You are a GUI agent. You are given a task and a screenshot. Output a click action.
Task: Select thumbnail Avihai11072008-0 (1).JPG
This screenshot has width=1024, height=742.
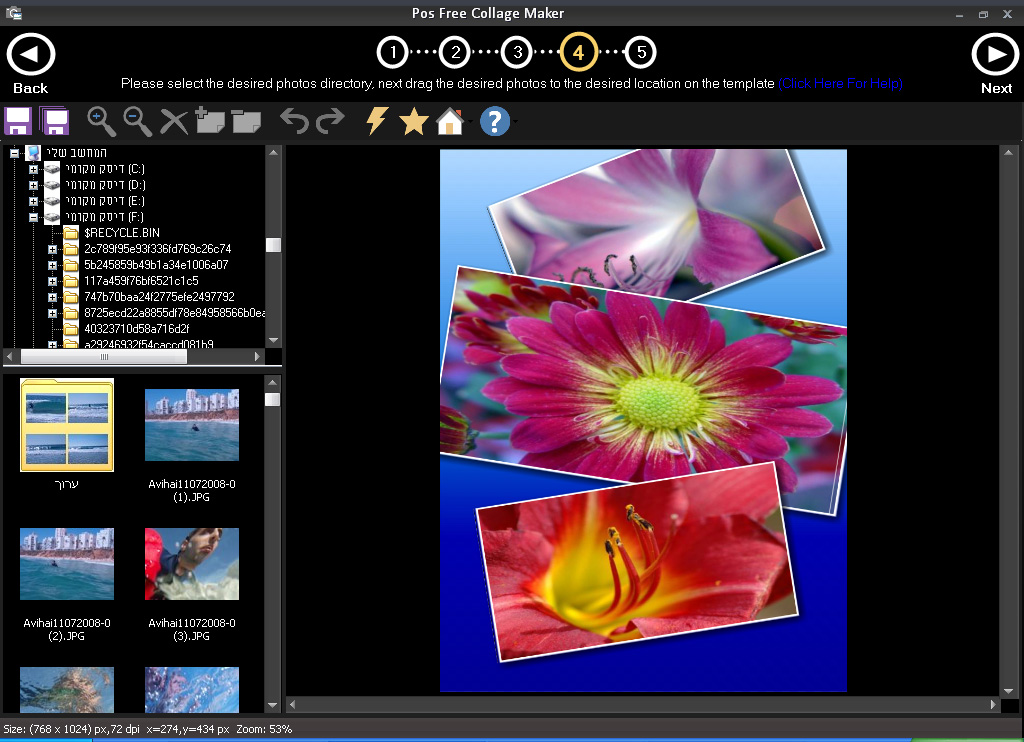(x=192, y=425)
